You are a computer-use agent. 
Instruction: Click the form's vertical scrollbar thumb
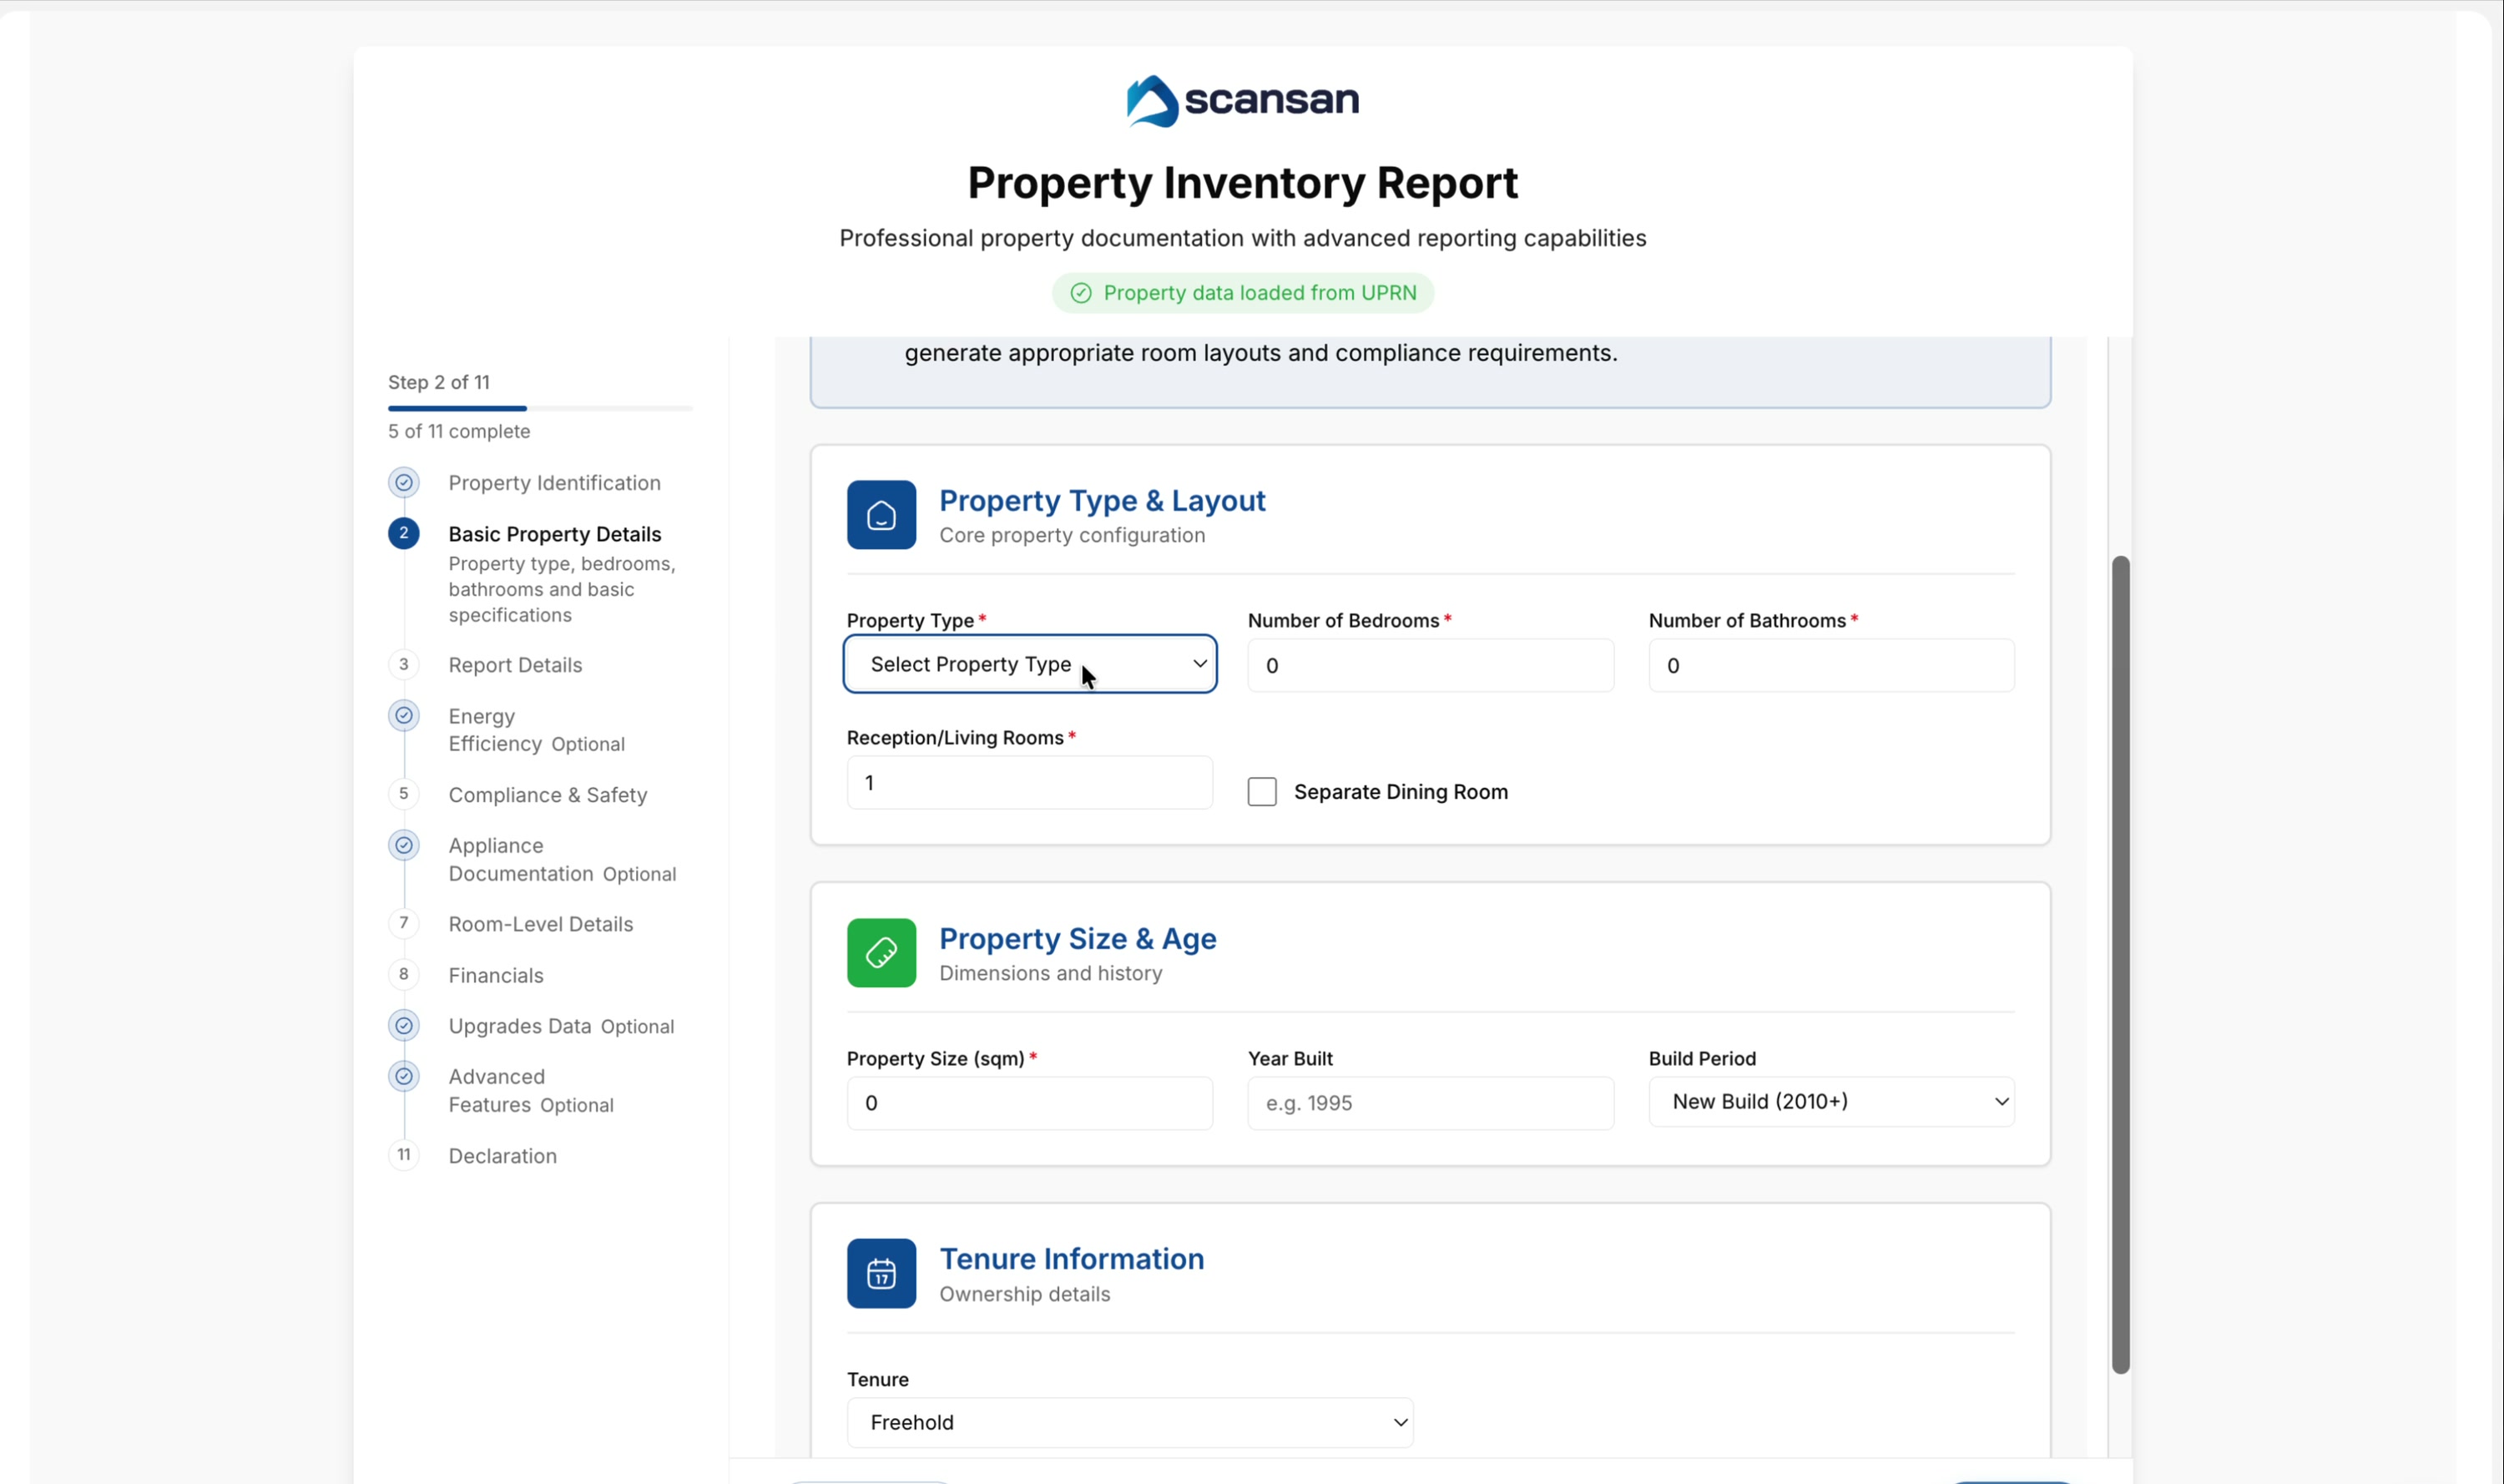(x=2120, y=965)
